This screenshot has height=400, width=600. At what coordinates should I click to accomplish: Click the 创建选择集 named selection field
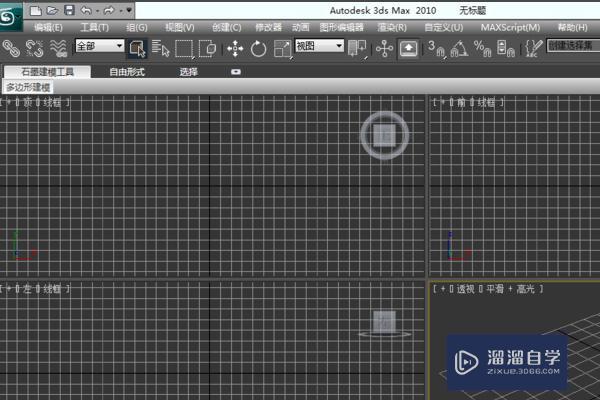[x=573, y=46]
